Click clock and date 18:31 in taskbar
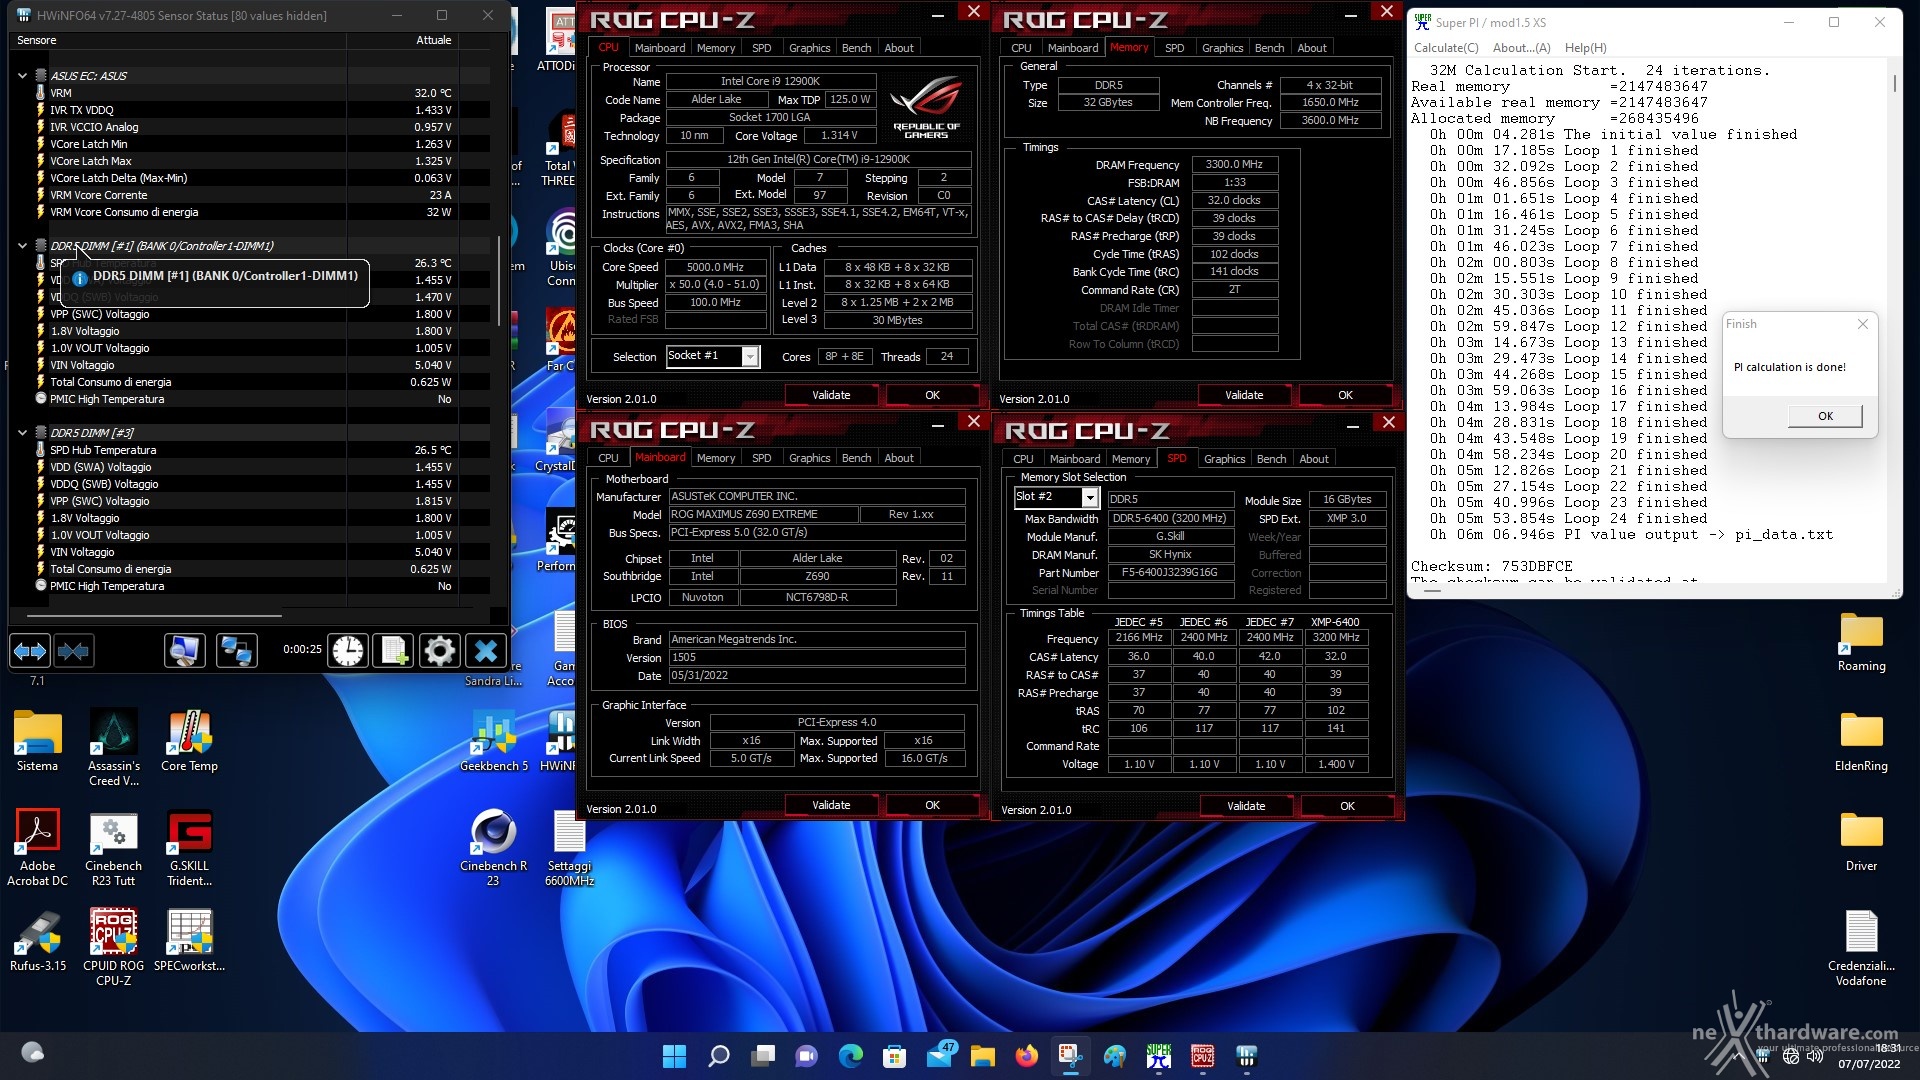1920x1080 pixels. 1868,1056
